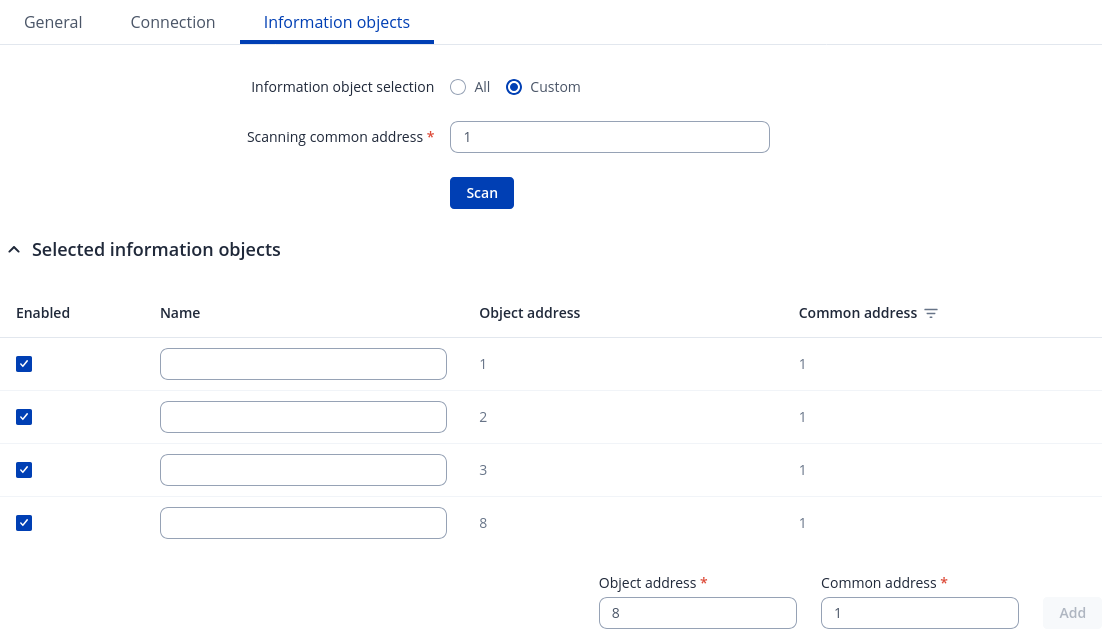
Task: Click the Information objects tab
Action: 337,22
